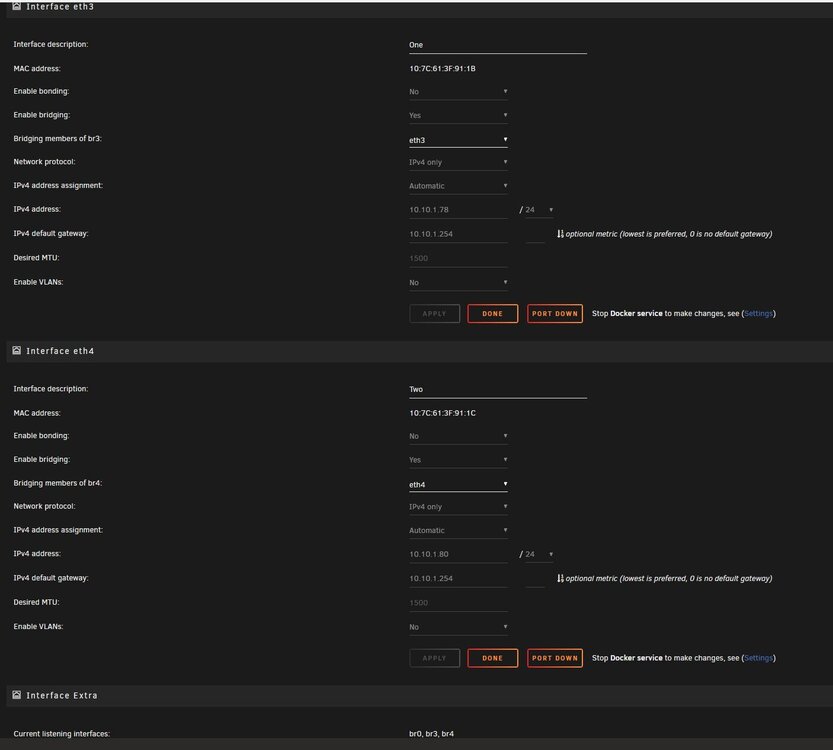Click eth3 Interface description field 'One'

[x=498, y=46]
